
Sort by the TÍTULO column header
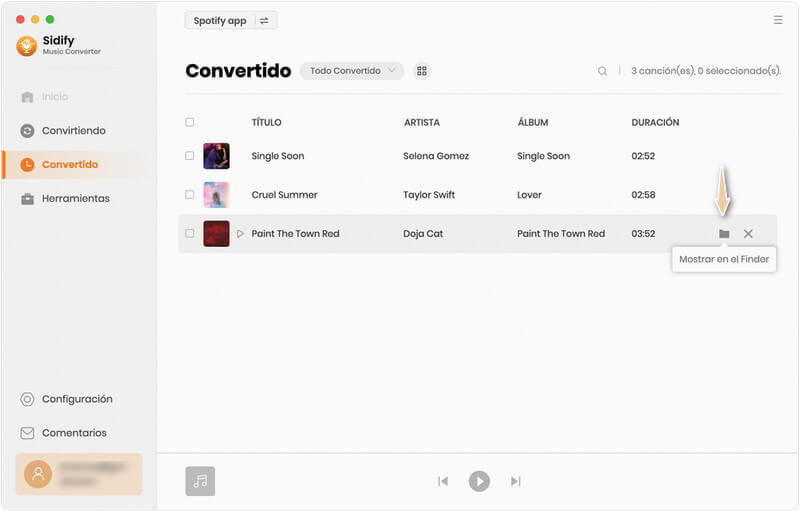point(266,122)
